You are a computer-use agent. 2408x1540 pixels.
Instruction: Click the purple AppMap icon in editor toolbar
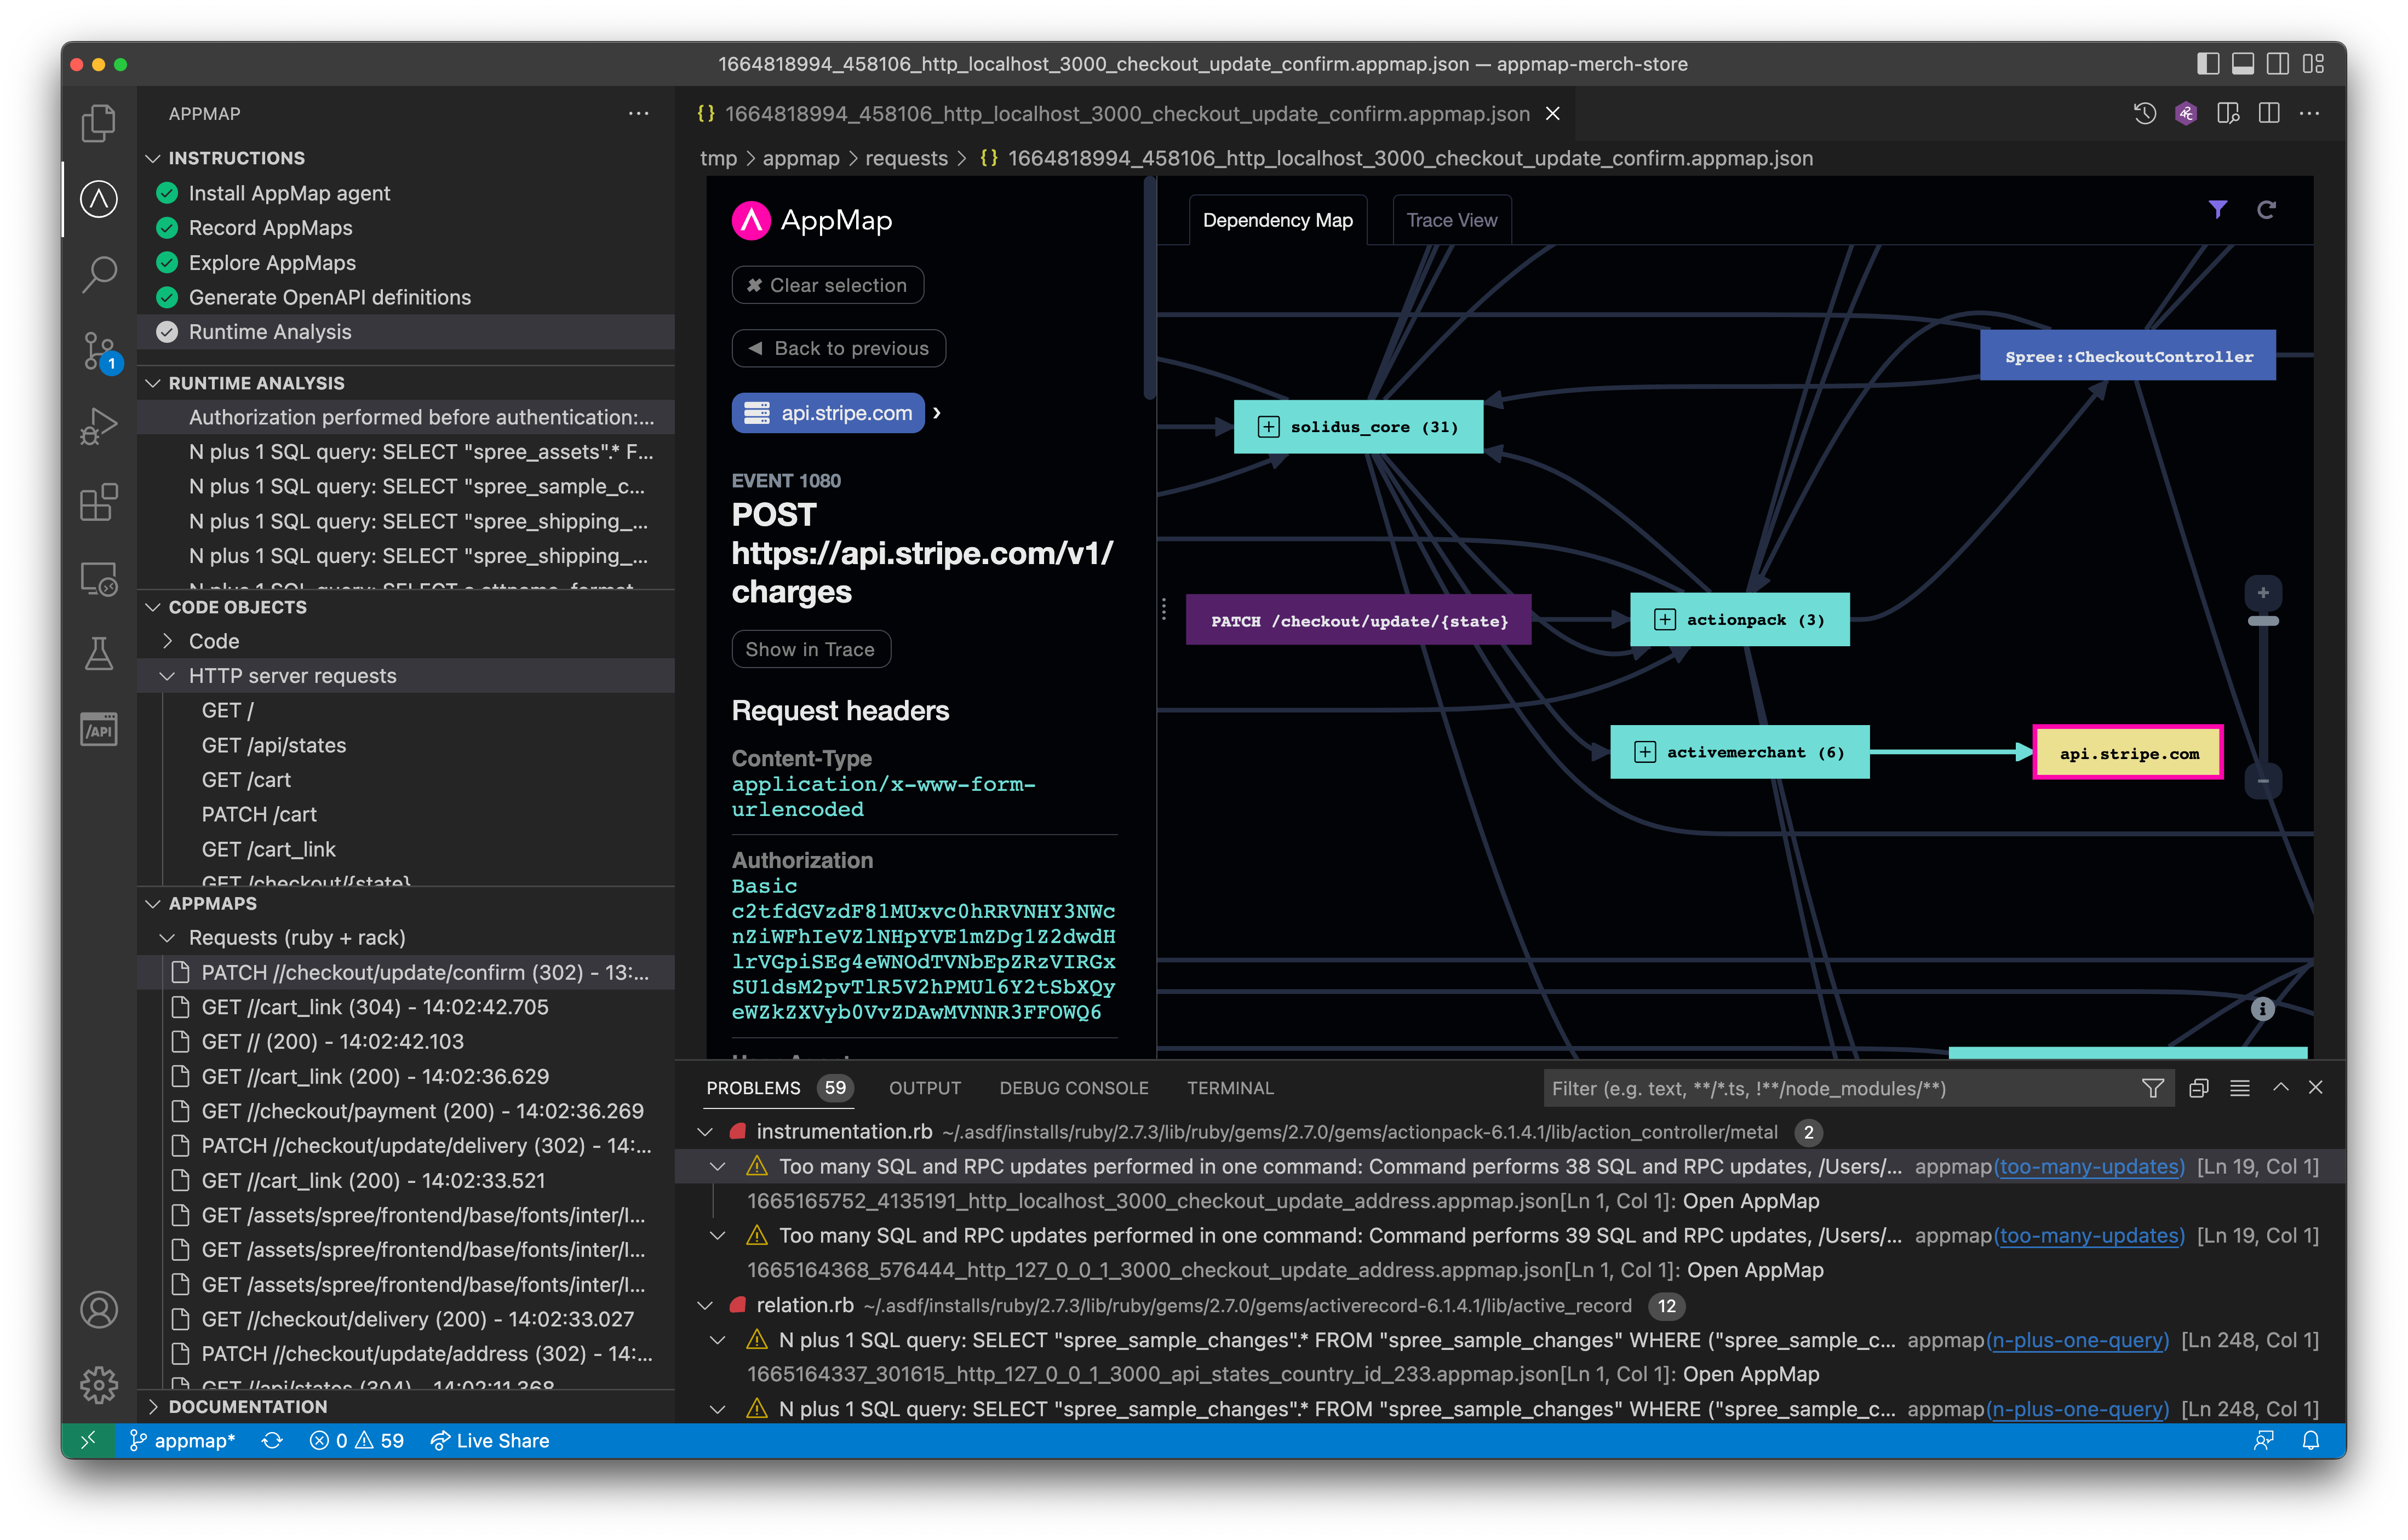coord(2186,113)
